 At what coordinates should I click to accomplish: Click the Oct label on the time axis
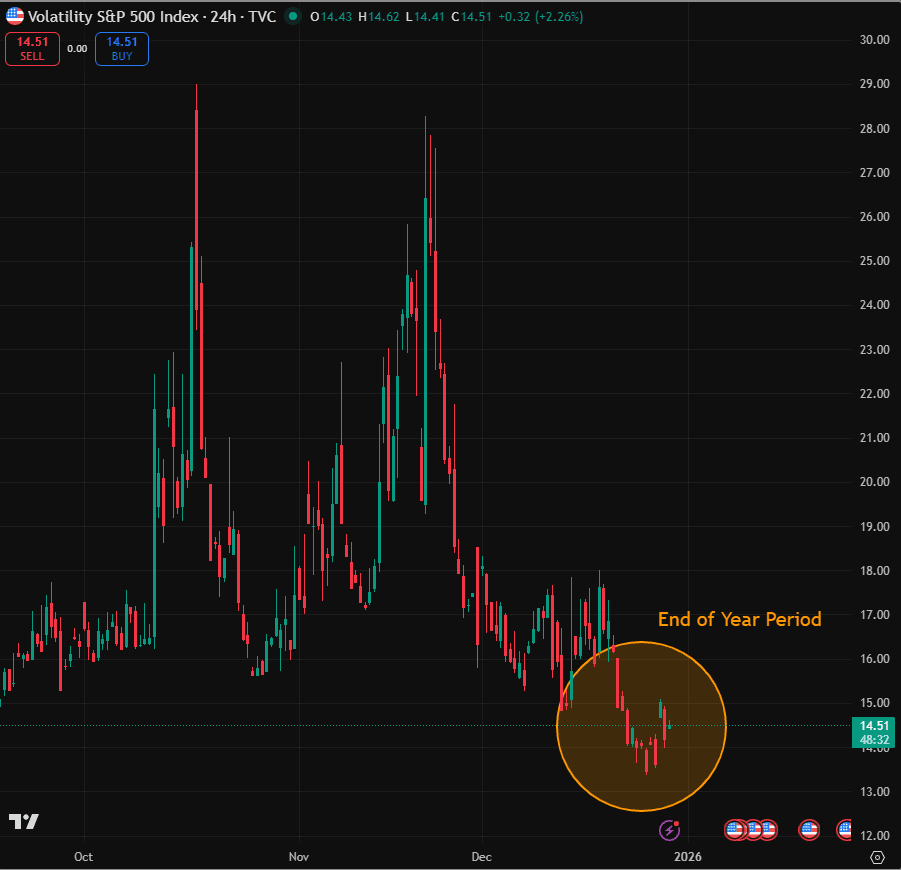click(x=83, y=857)
